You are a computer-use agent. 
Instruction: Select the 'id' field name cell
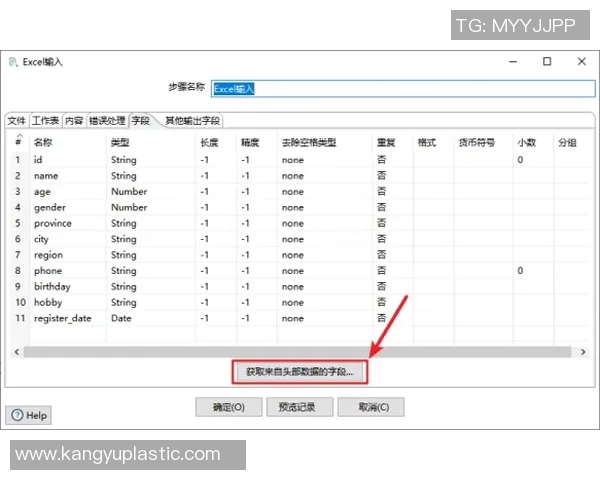click(68, 160)
